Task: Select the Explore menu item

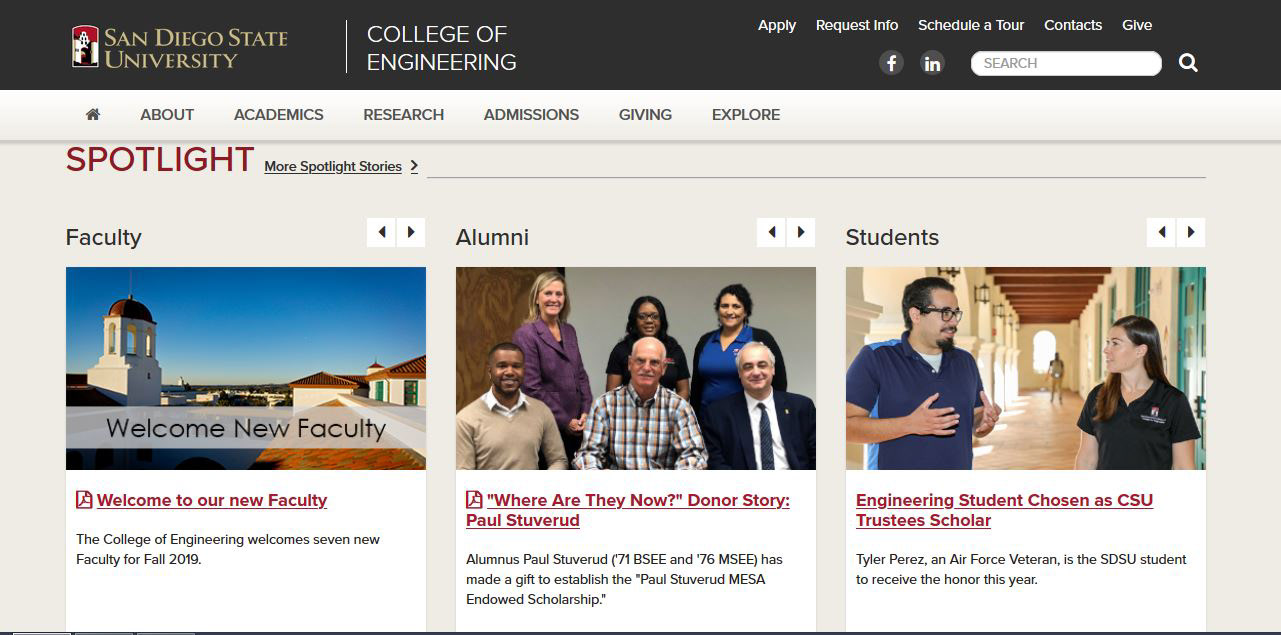Action: [746, 115]
